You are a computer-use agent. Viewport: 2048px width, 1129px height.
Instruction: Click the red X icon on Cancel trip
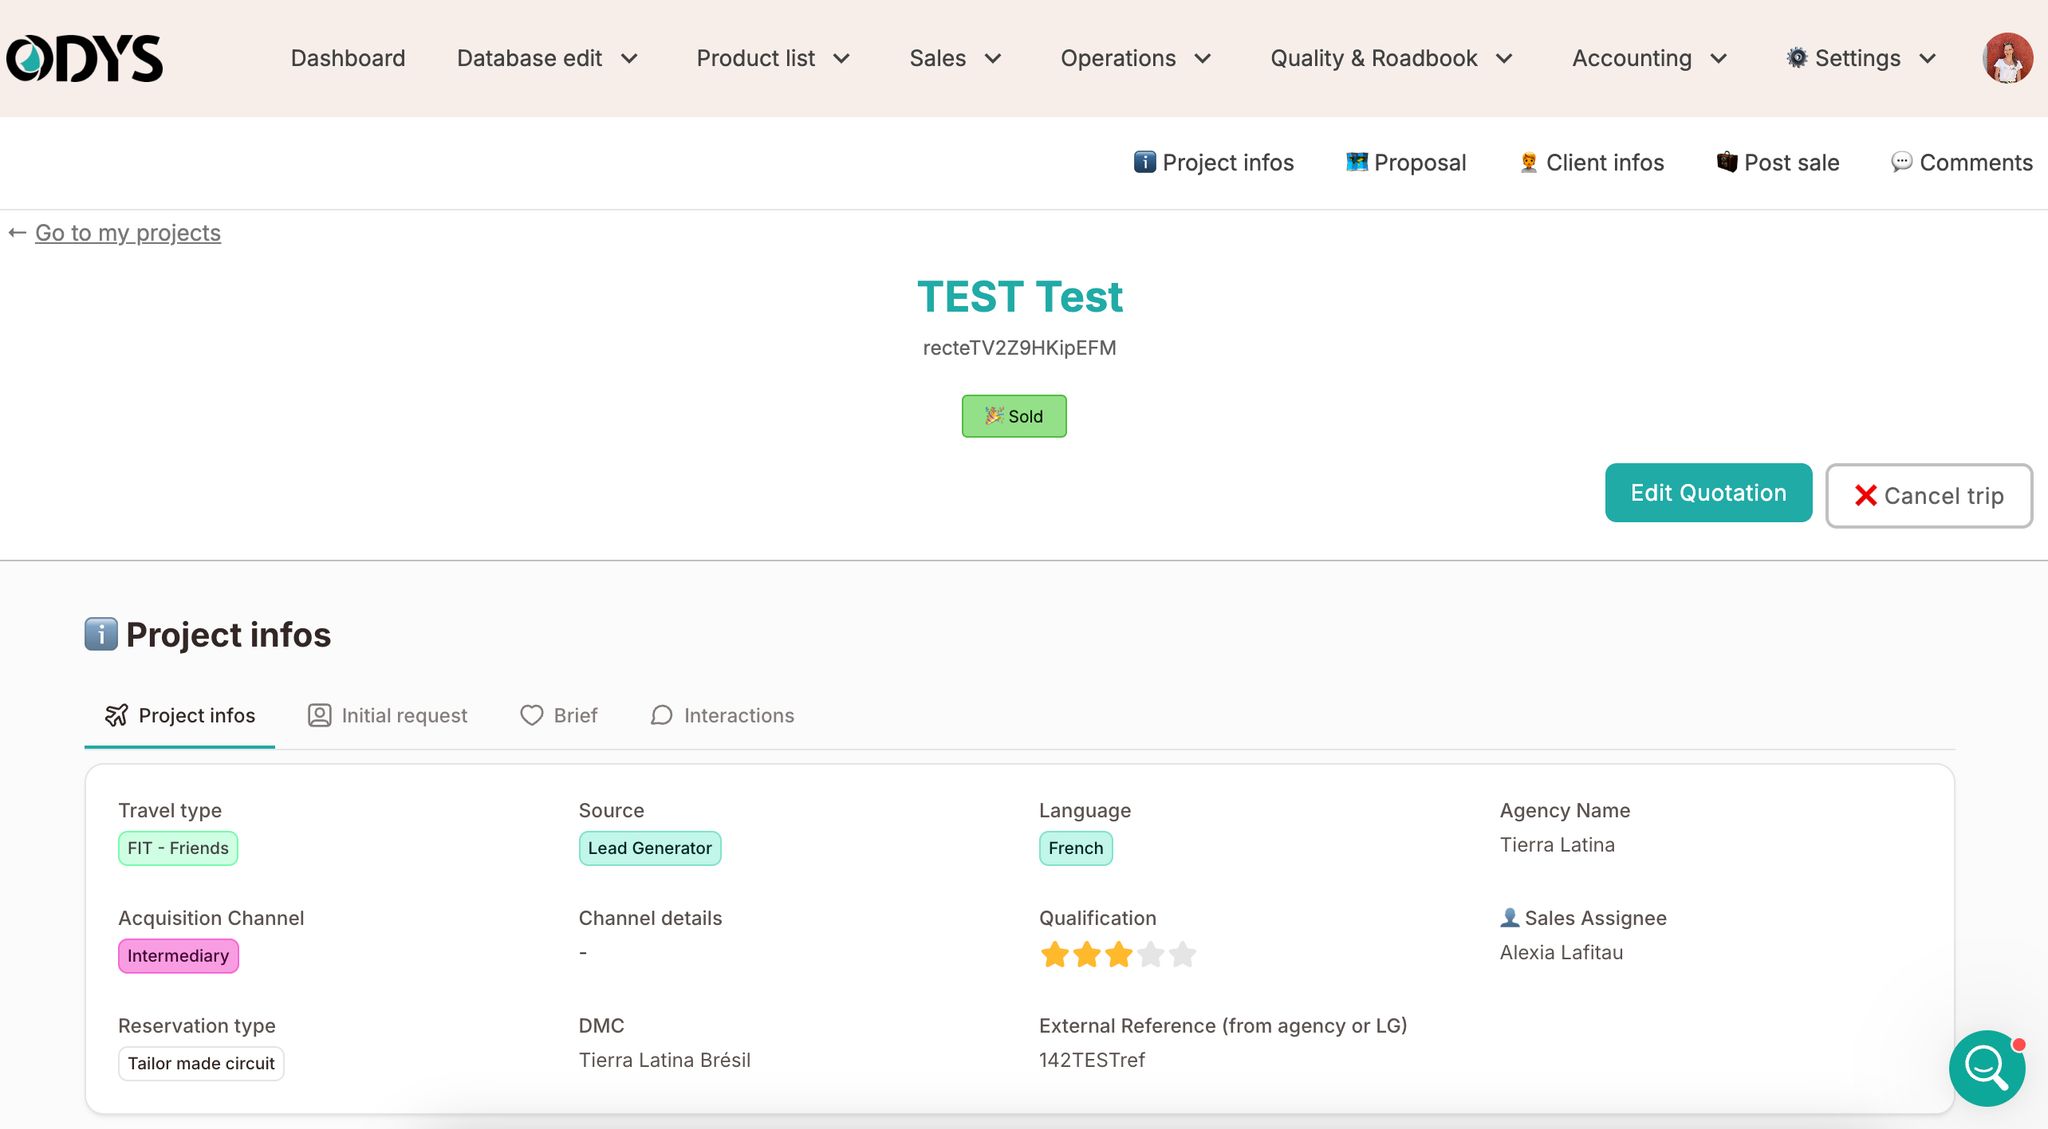1866,495
